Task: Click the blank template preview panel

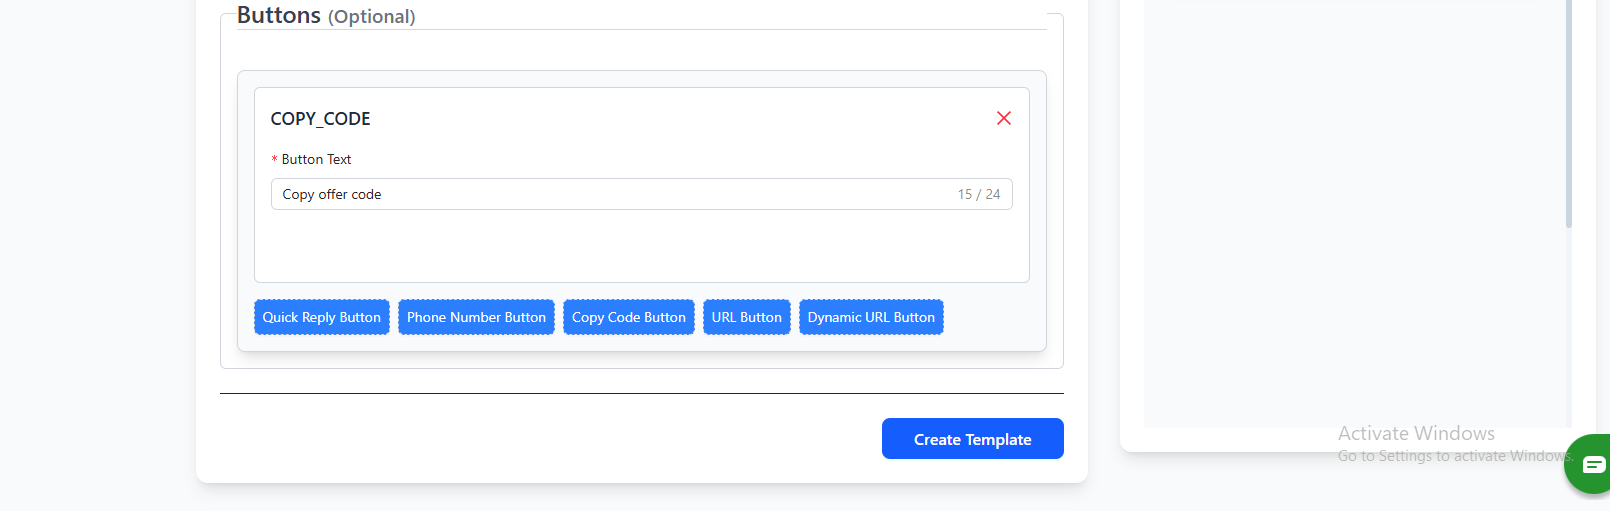Action: (1350, 200)
